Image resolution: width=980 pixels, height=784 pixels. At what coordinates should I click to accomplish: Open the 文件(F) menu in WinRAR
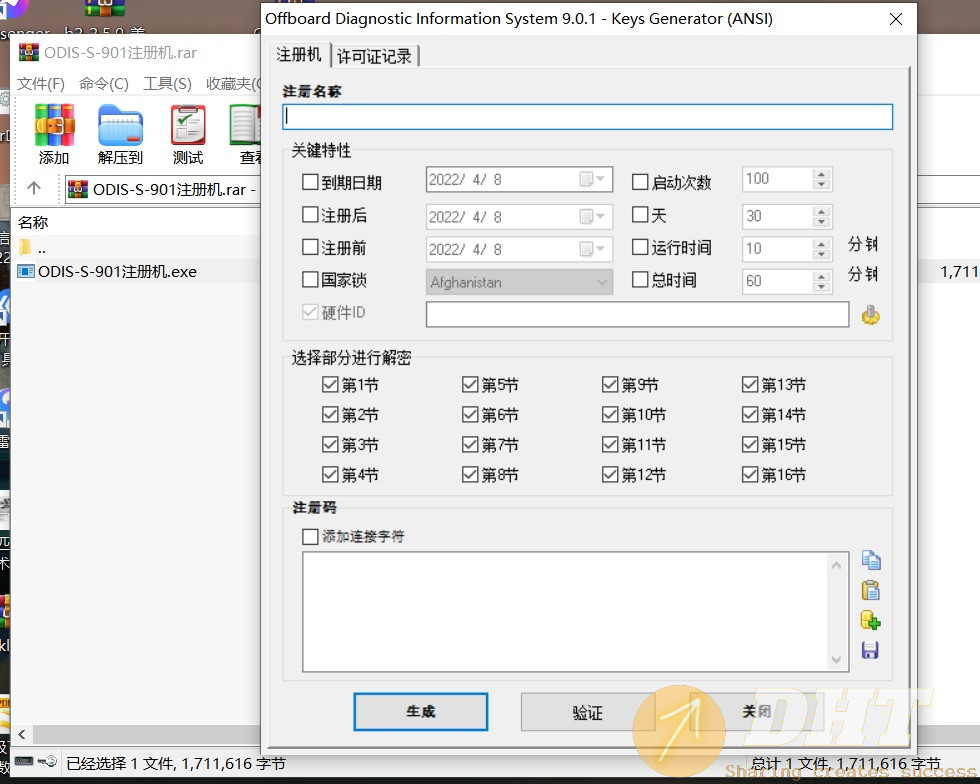point(41,84)
